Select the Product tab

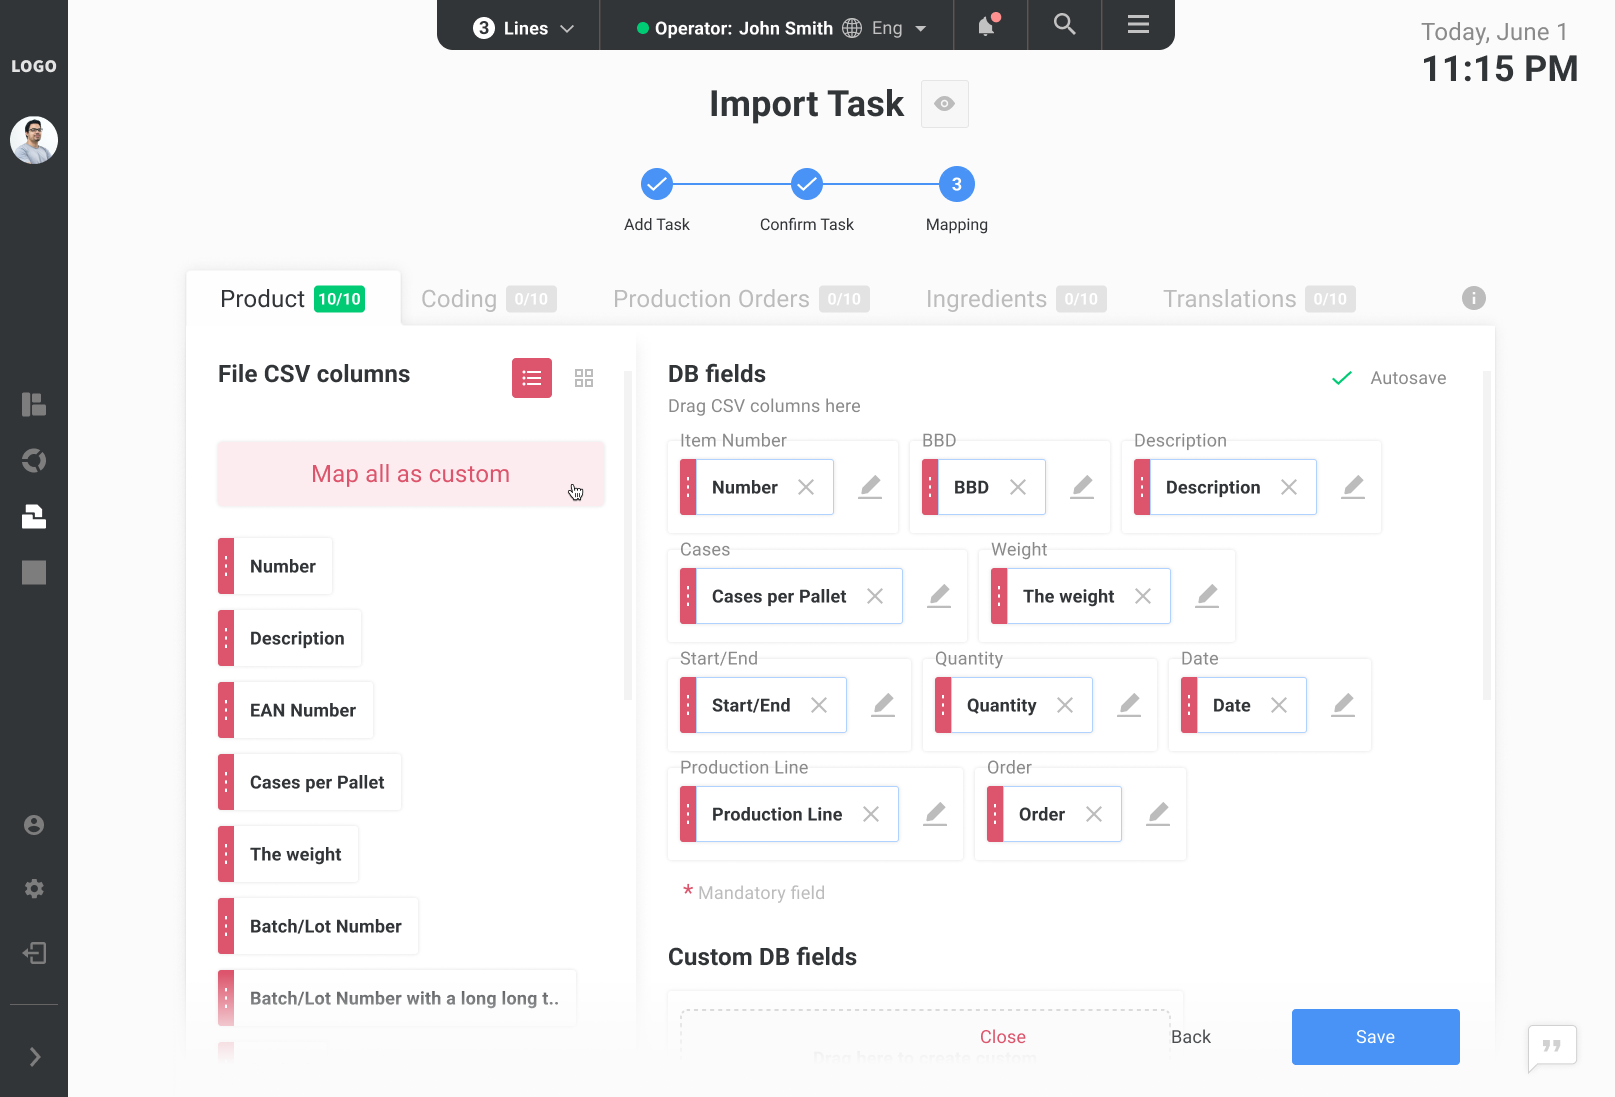click(293, 299)
